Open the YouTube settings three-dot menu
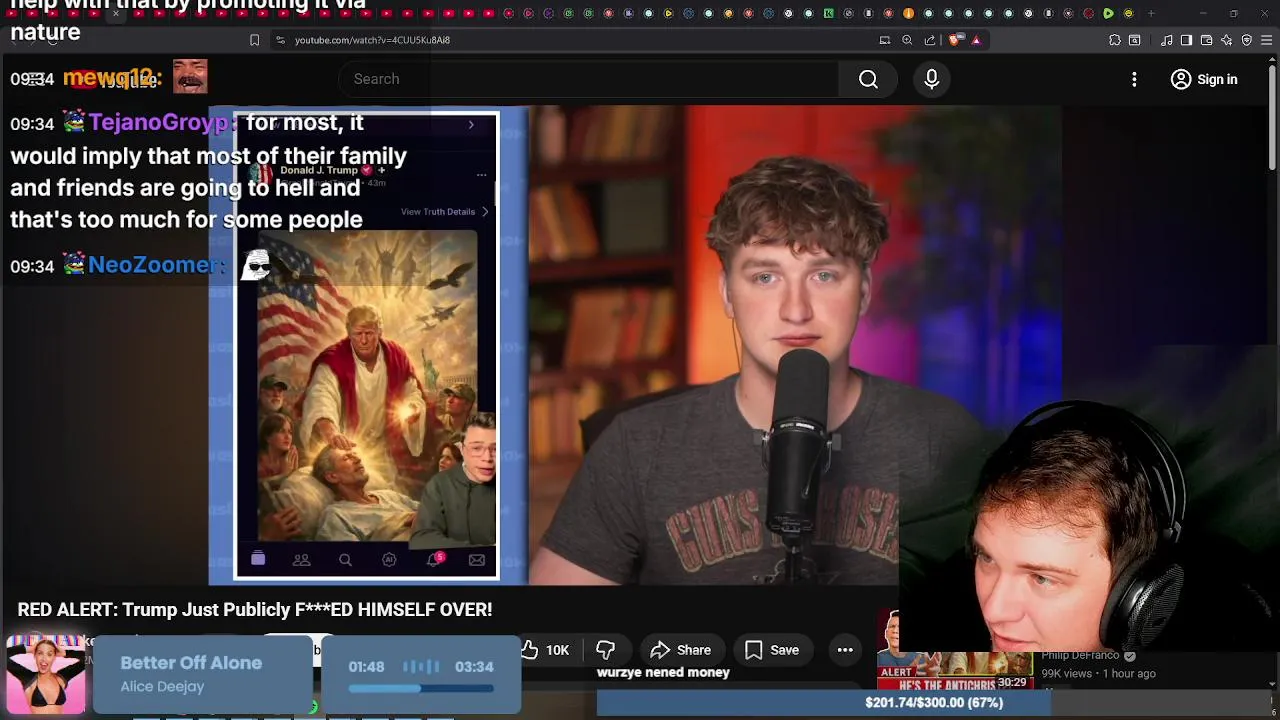The image size is (1280, 720). coord(1134,79)
